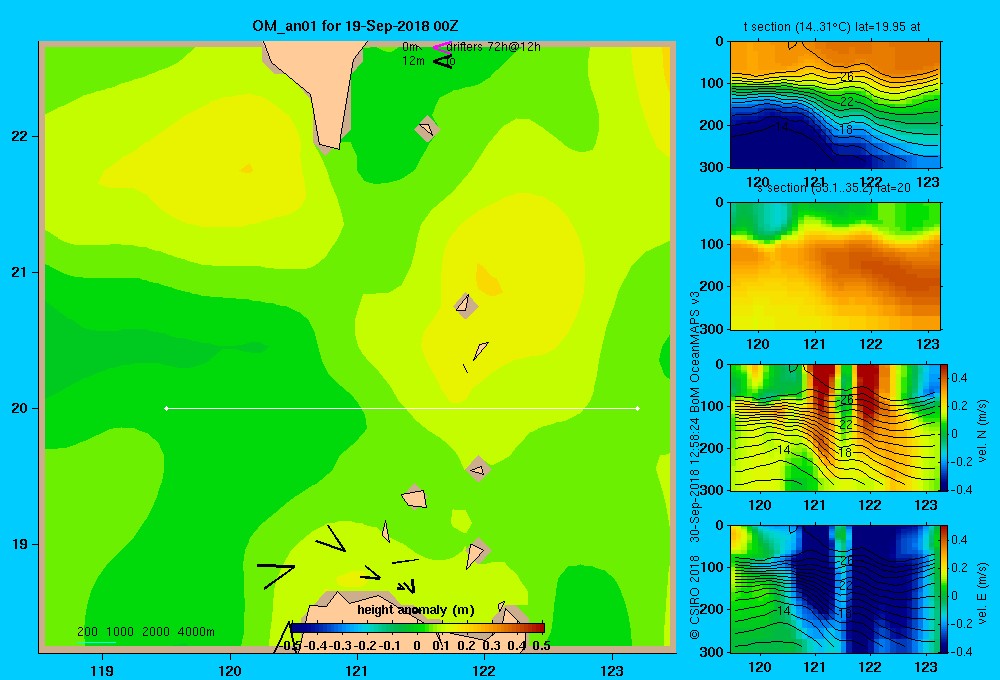Click the '4000m' depth contour legend label

[x=196, y=632]
